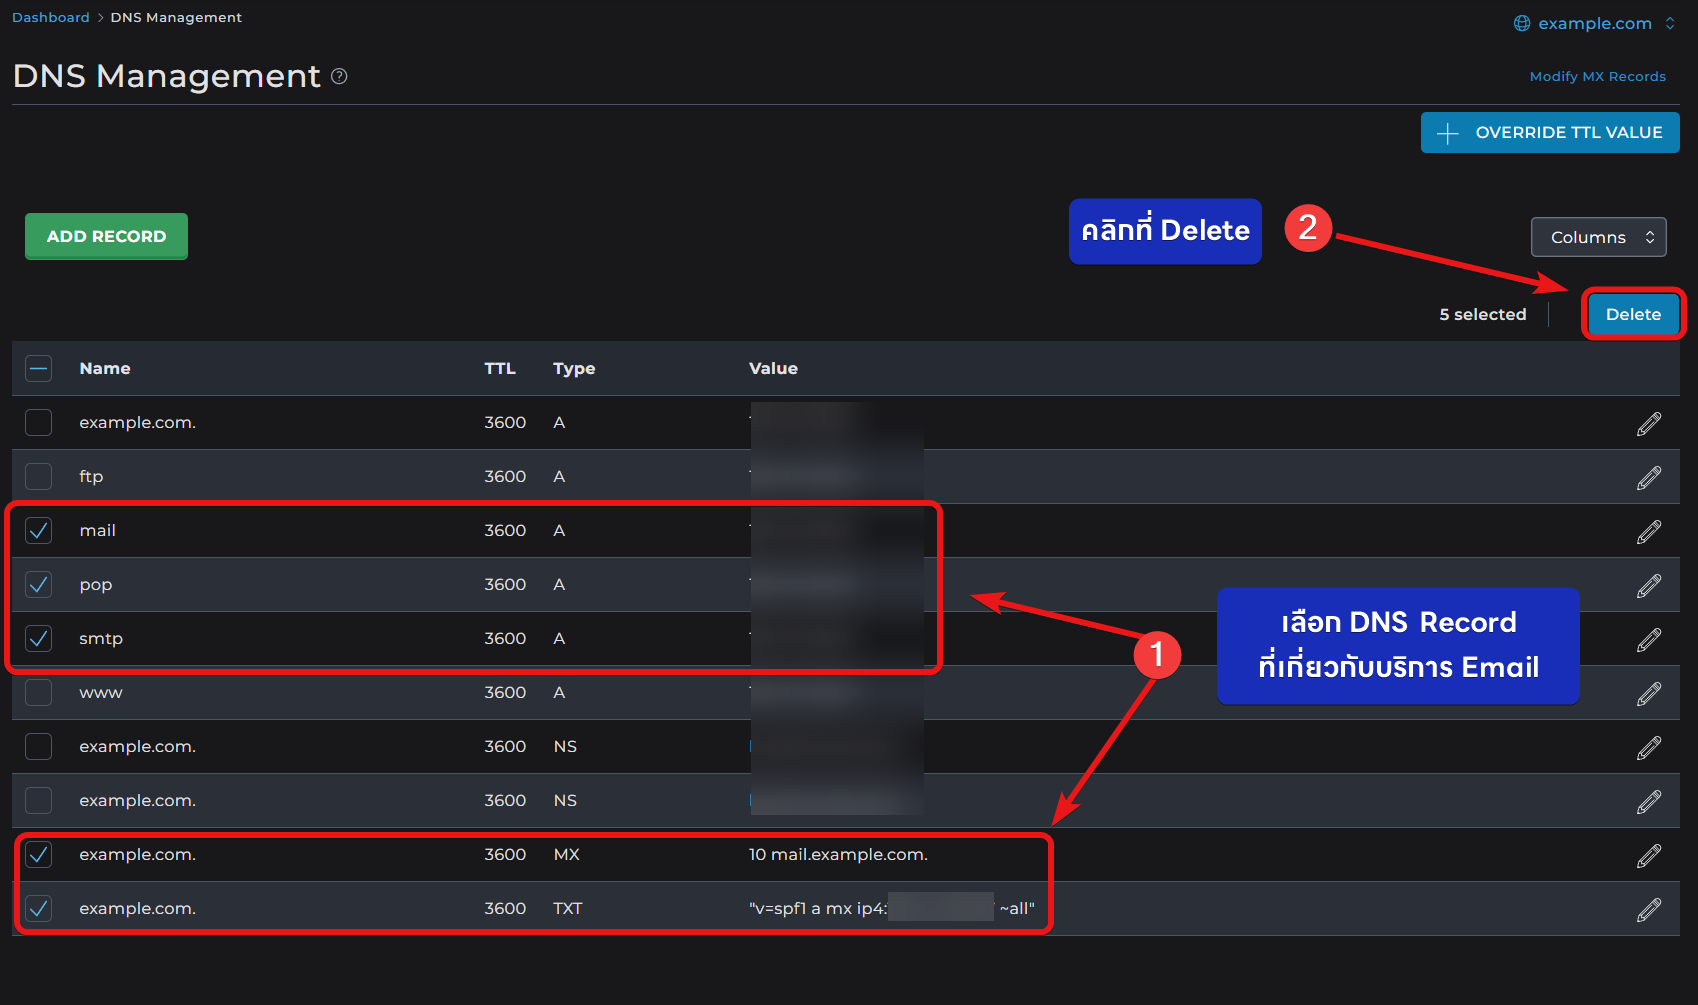Uncheck the MX record checkbox

(38, 854)
